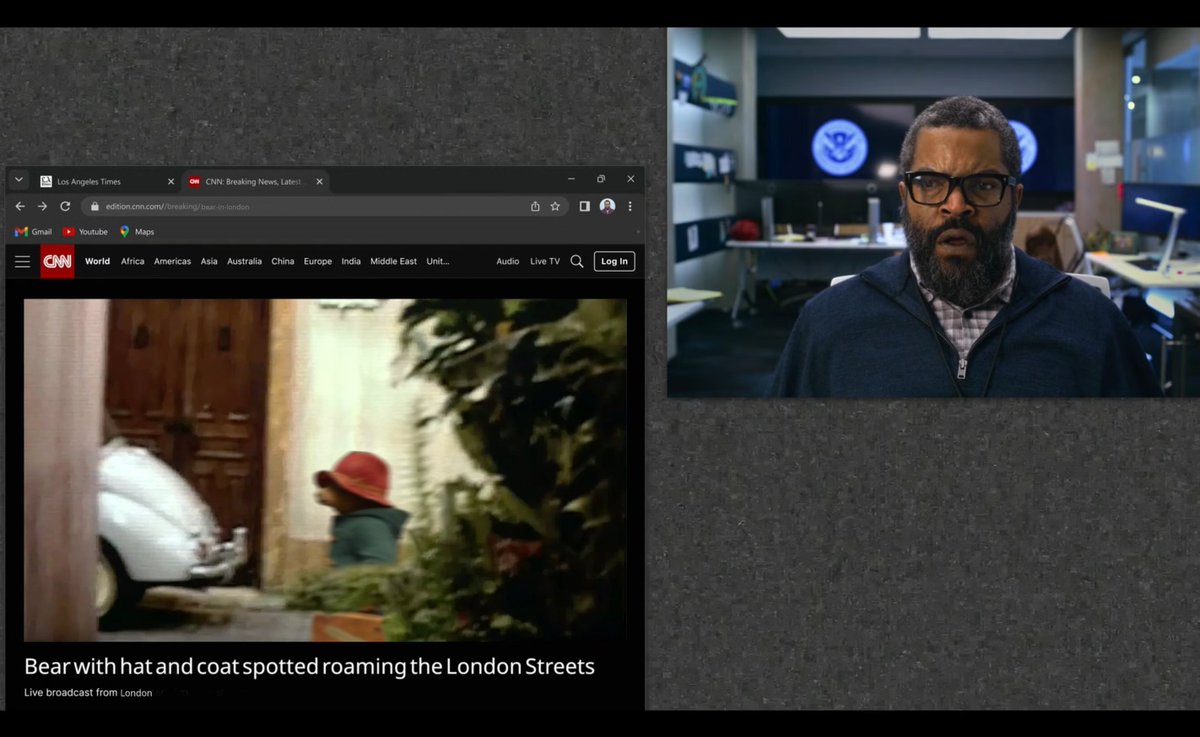Image resolution: width=1200 pixels, height=737 pixels.
Task: Open the Chrome hamburger sidebar menu on CNN
Action: (x=22, y=261)
